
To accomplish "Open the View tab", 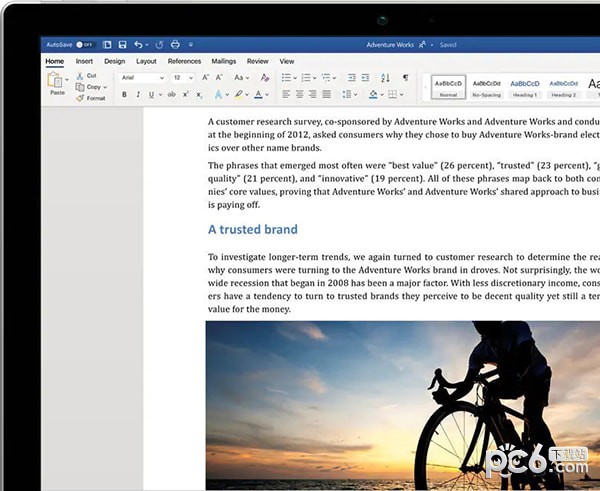I will (x=287, y=61).
